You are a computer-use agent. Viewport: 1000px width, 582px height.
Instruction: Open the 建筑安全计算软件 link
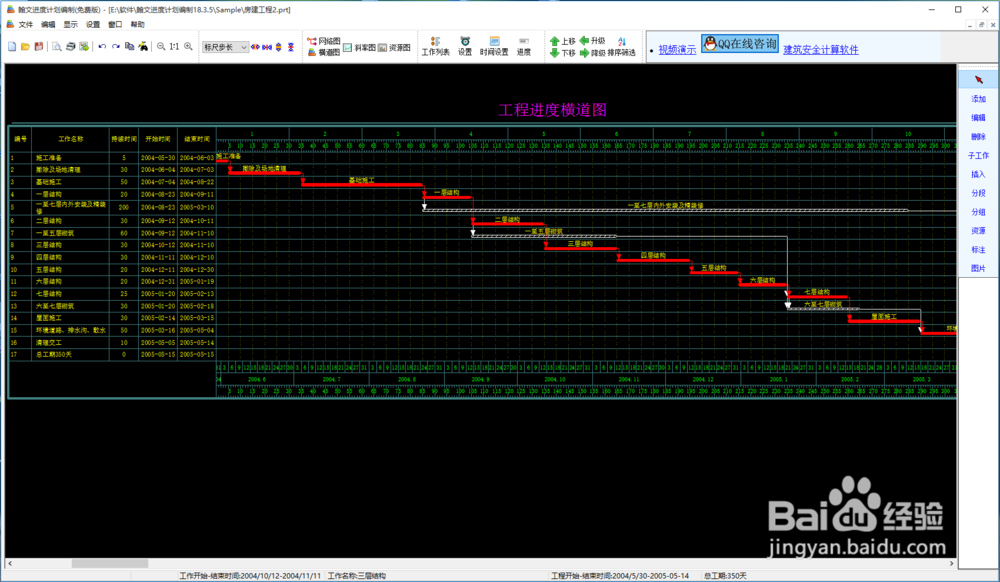pyautogui.click(x=821, y=50)
